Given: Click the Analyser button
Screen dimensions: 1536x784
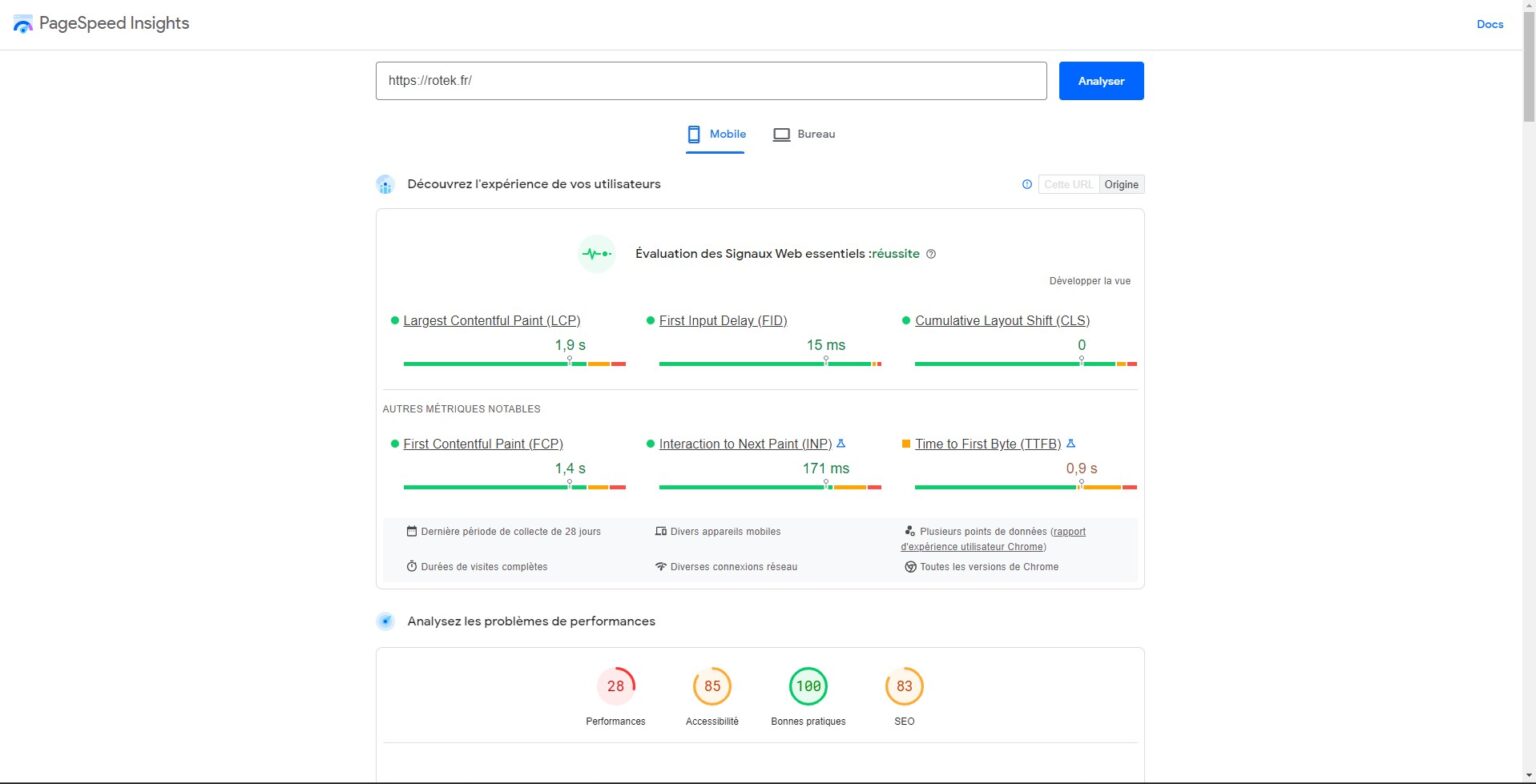Looking at the screenshot, I should (1101, 81).
